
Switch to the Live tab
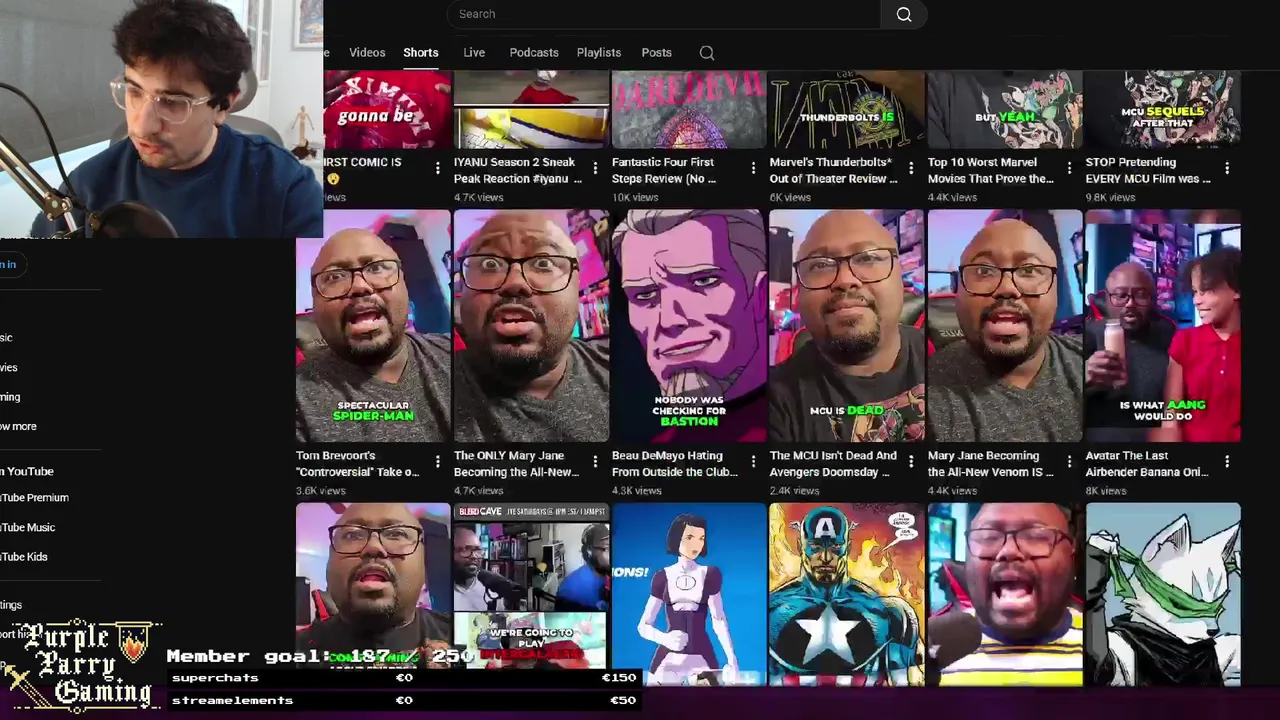point(474,53)
